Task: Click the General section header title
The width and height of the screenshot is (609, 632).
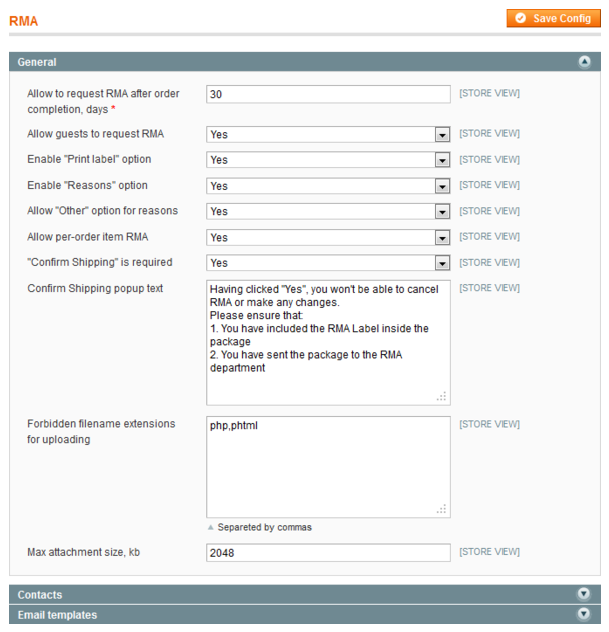Action: [37, 62]
